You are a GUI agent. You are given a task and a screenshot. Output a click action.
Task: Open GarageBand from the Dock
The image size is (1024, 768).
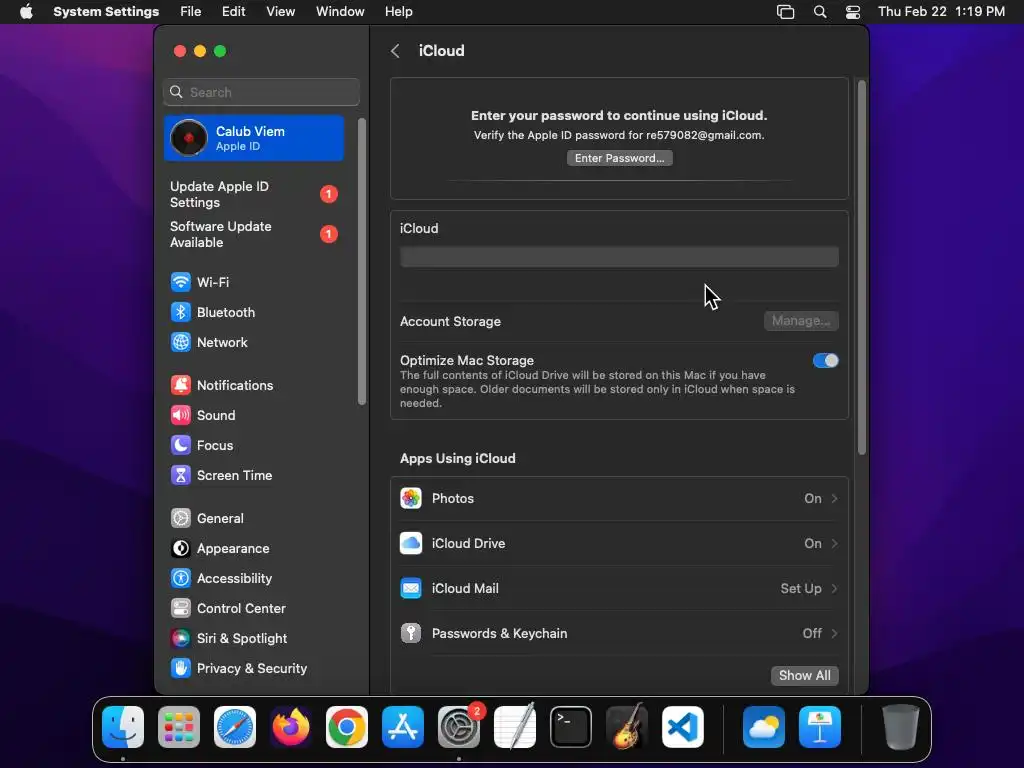tap(627, 727)
